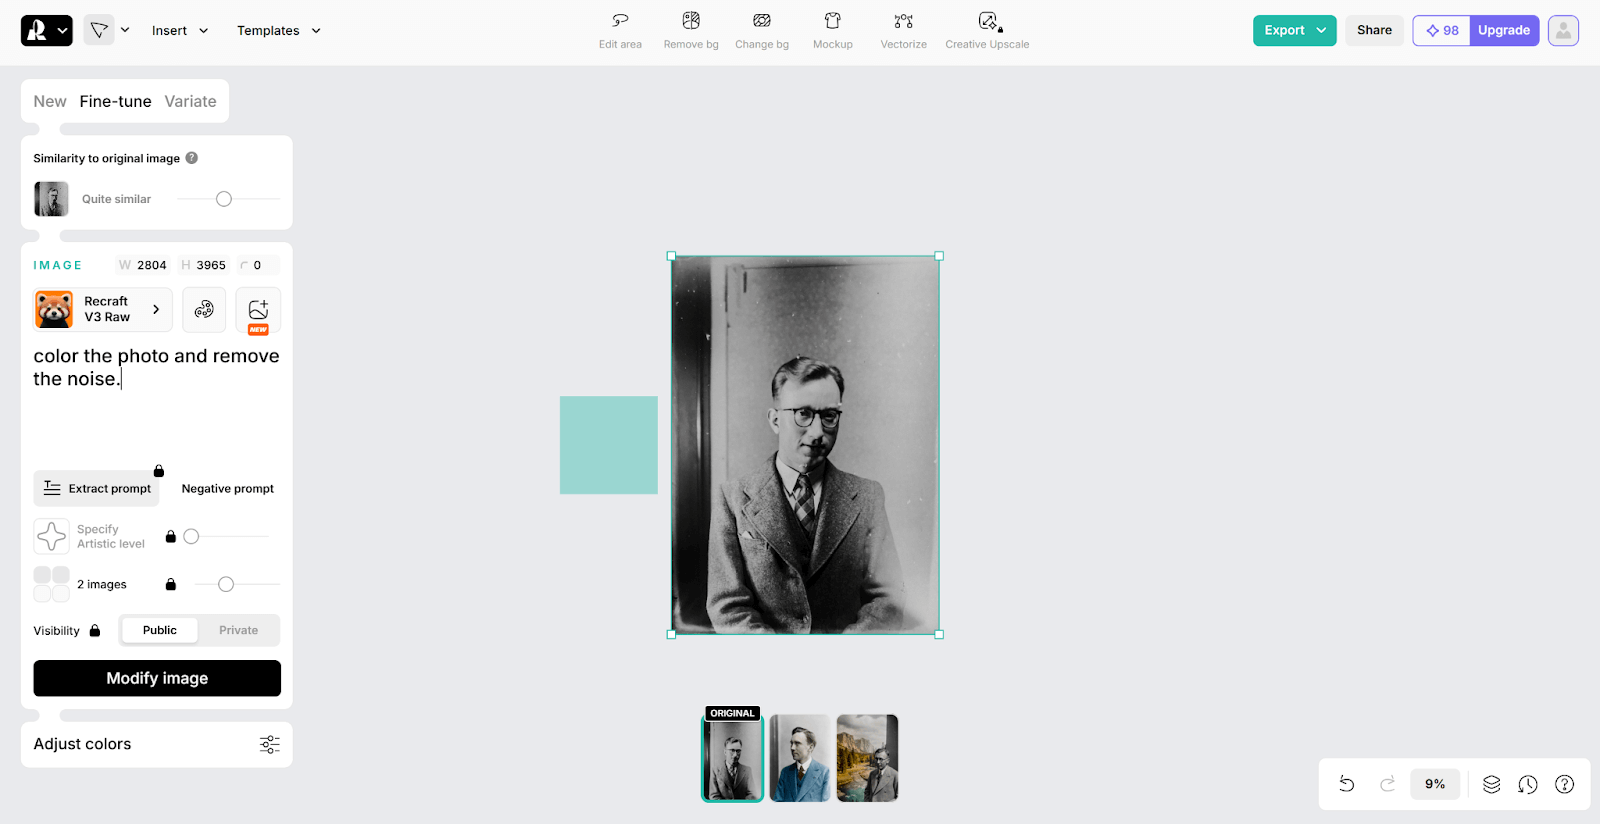This screenshot has width=1600, height=824.
Task: Open the color palette icon
Action: click(204, 310)
